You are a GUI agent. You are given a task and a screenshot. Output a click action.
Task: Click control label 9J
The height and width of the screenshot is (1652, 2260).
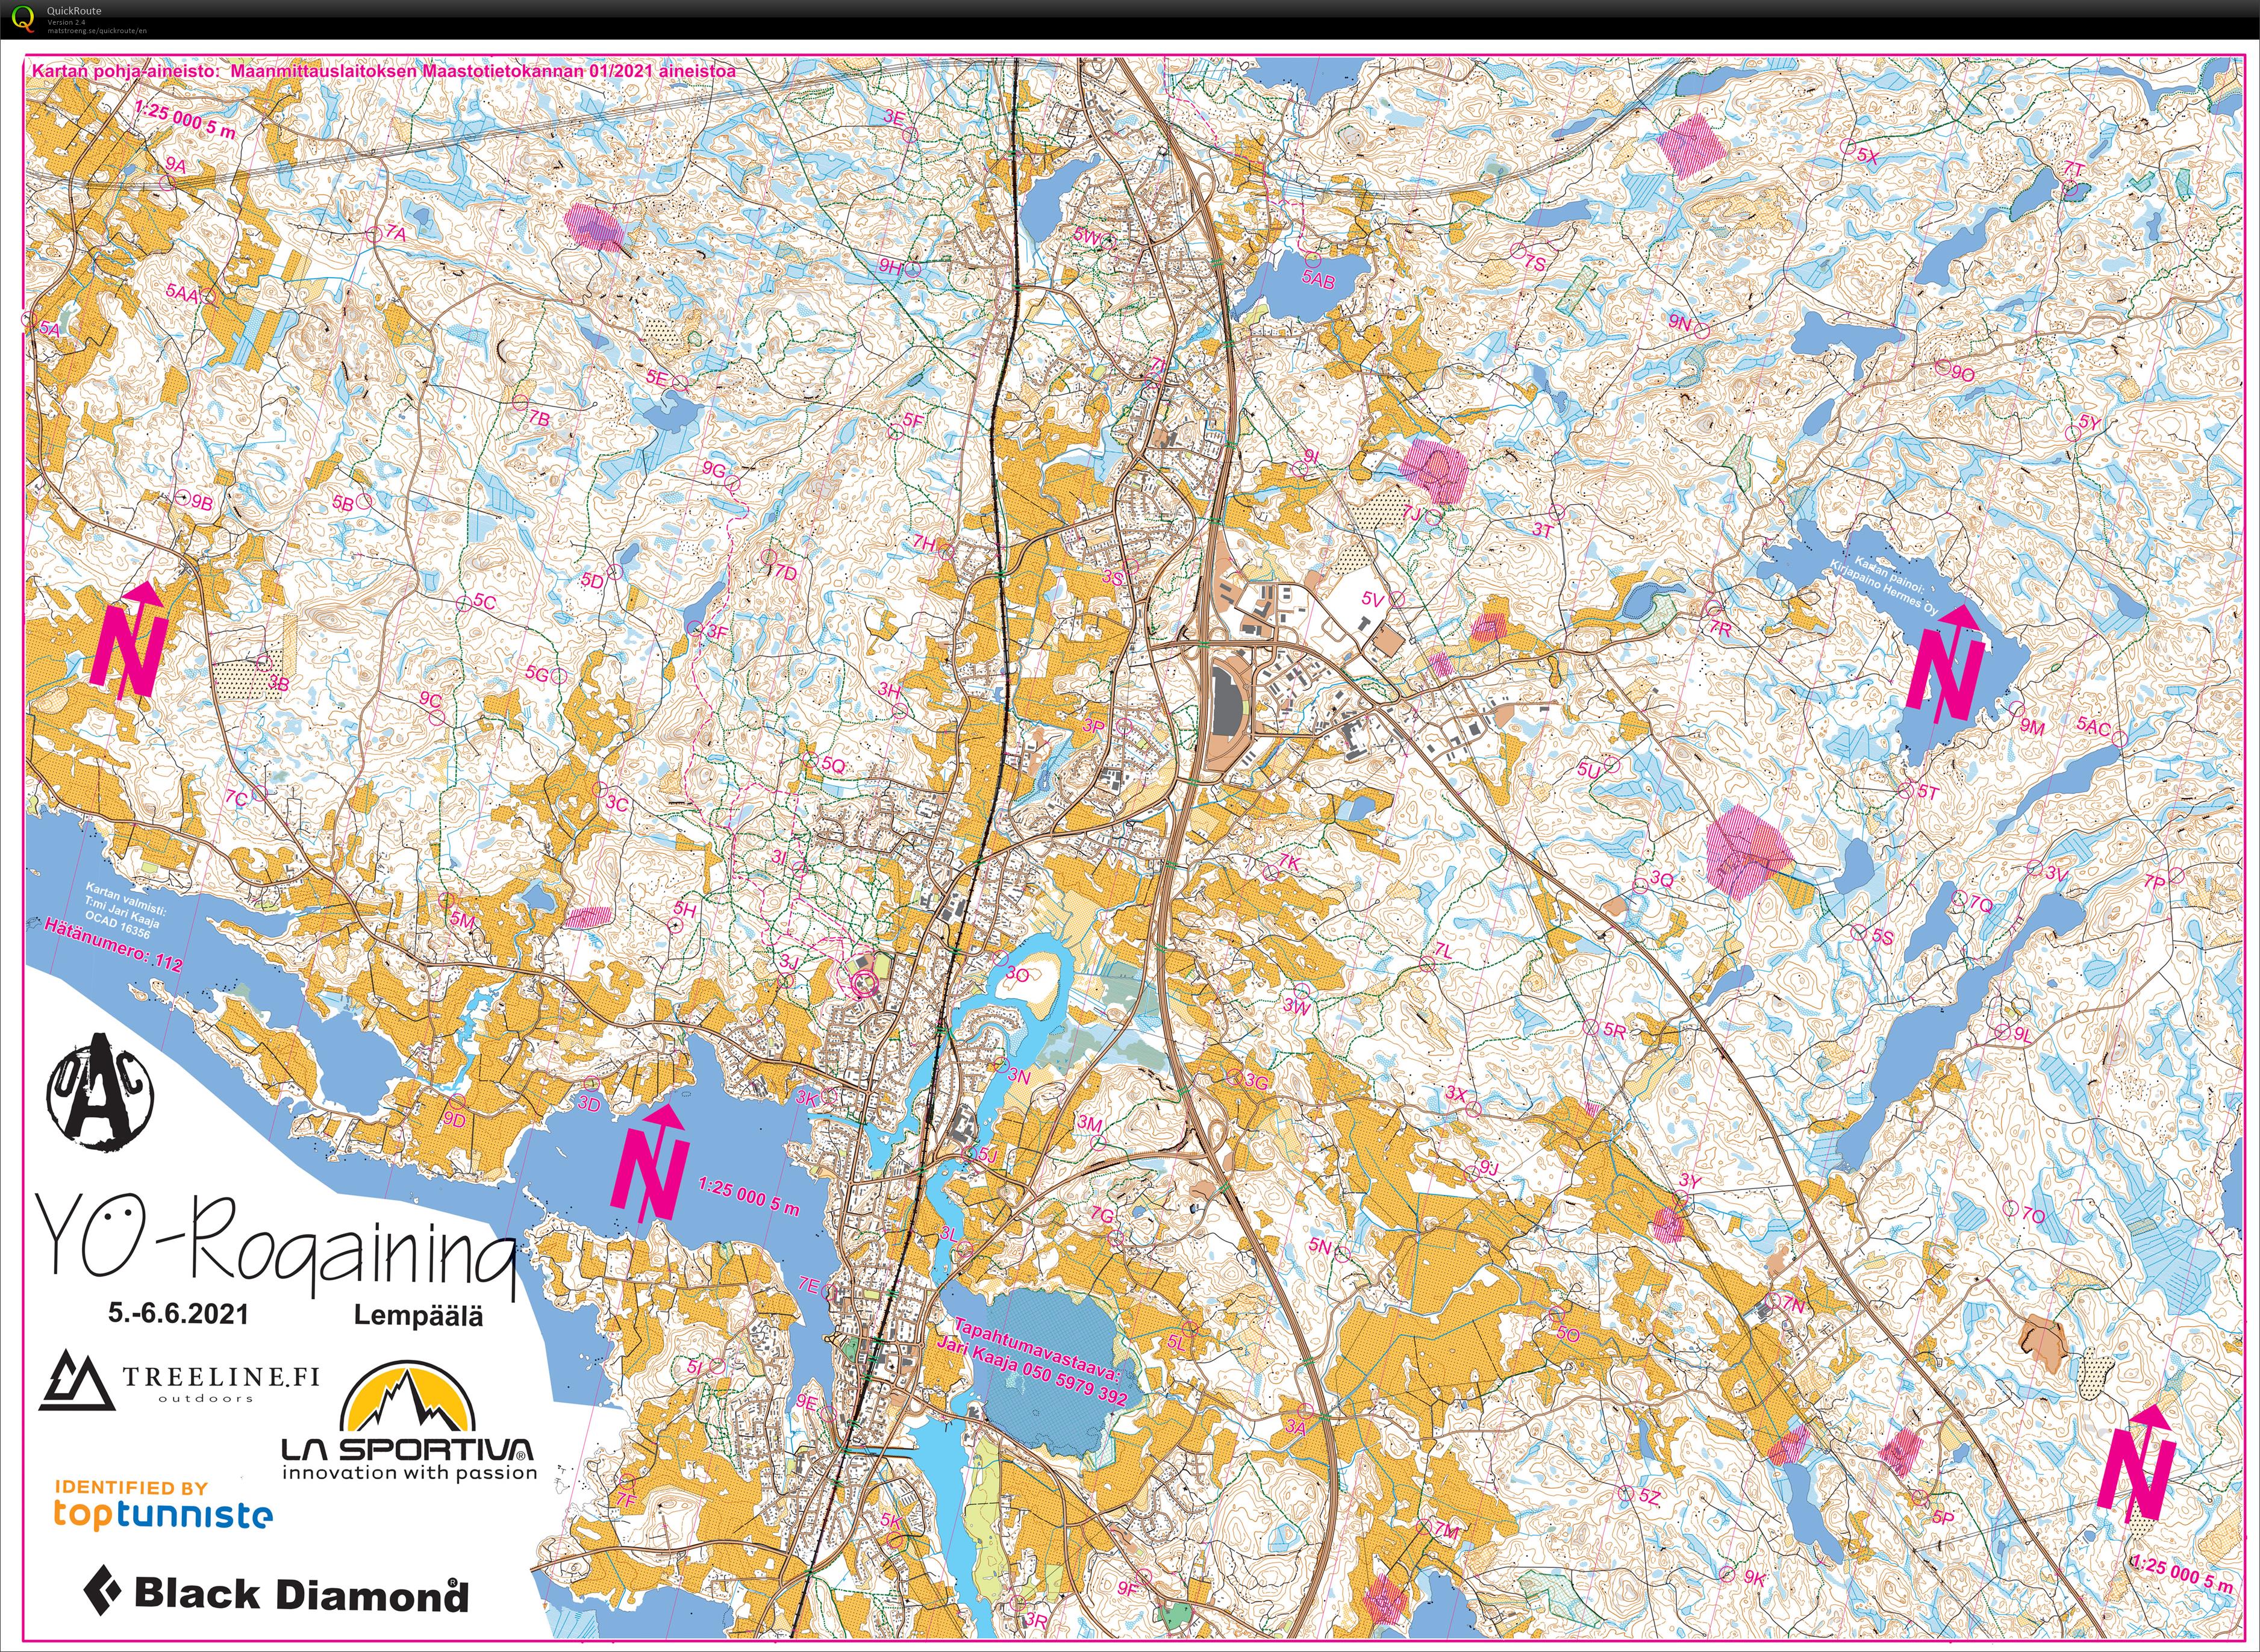click(x=1489, y=1168)
